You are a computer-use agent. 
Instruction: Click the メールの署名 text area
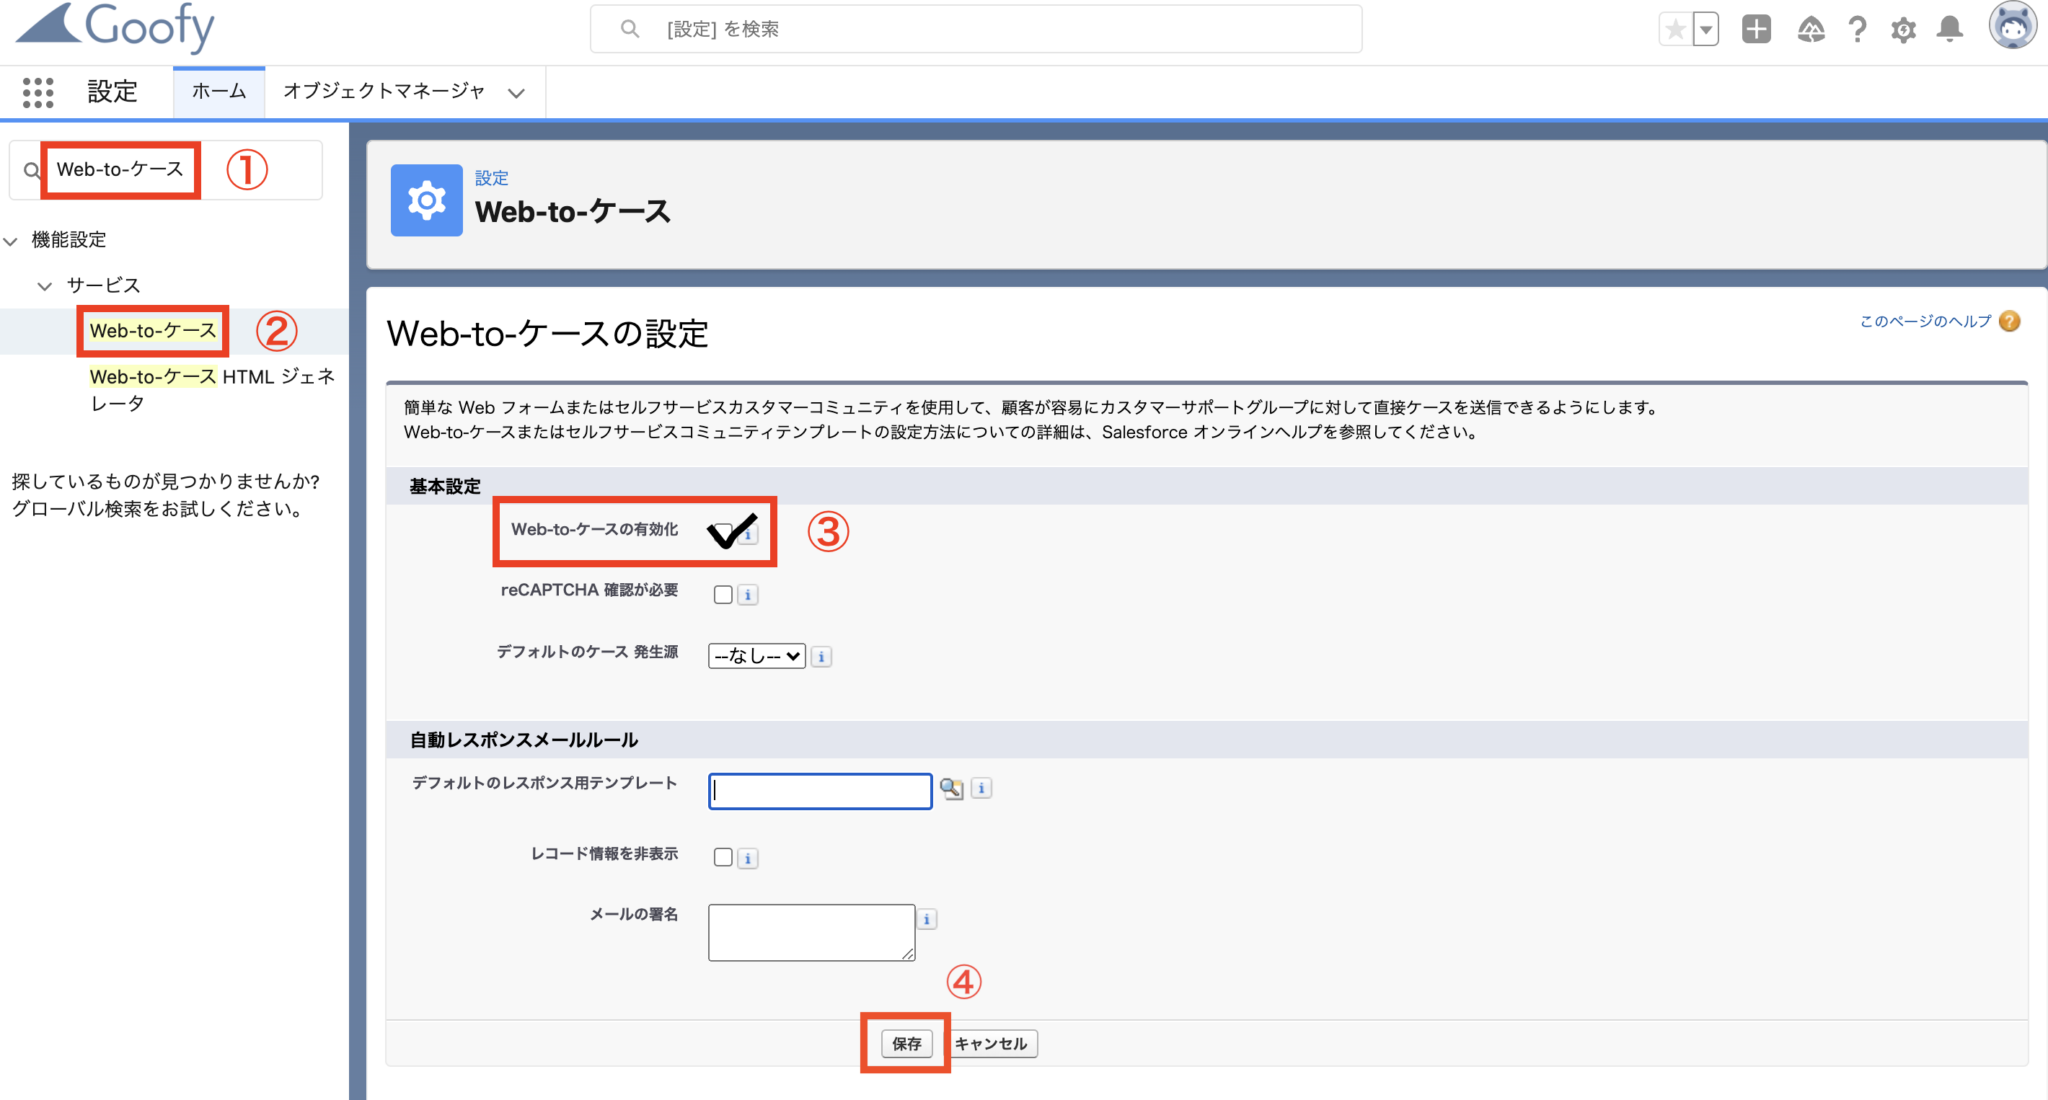point(810,931)
